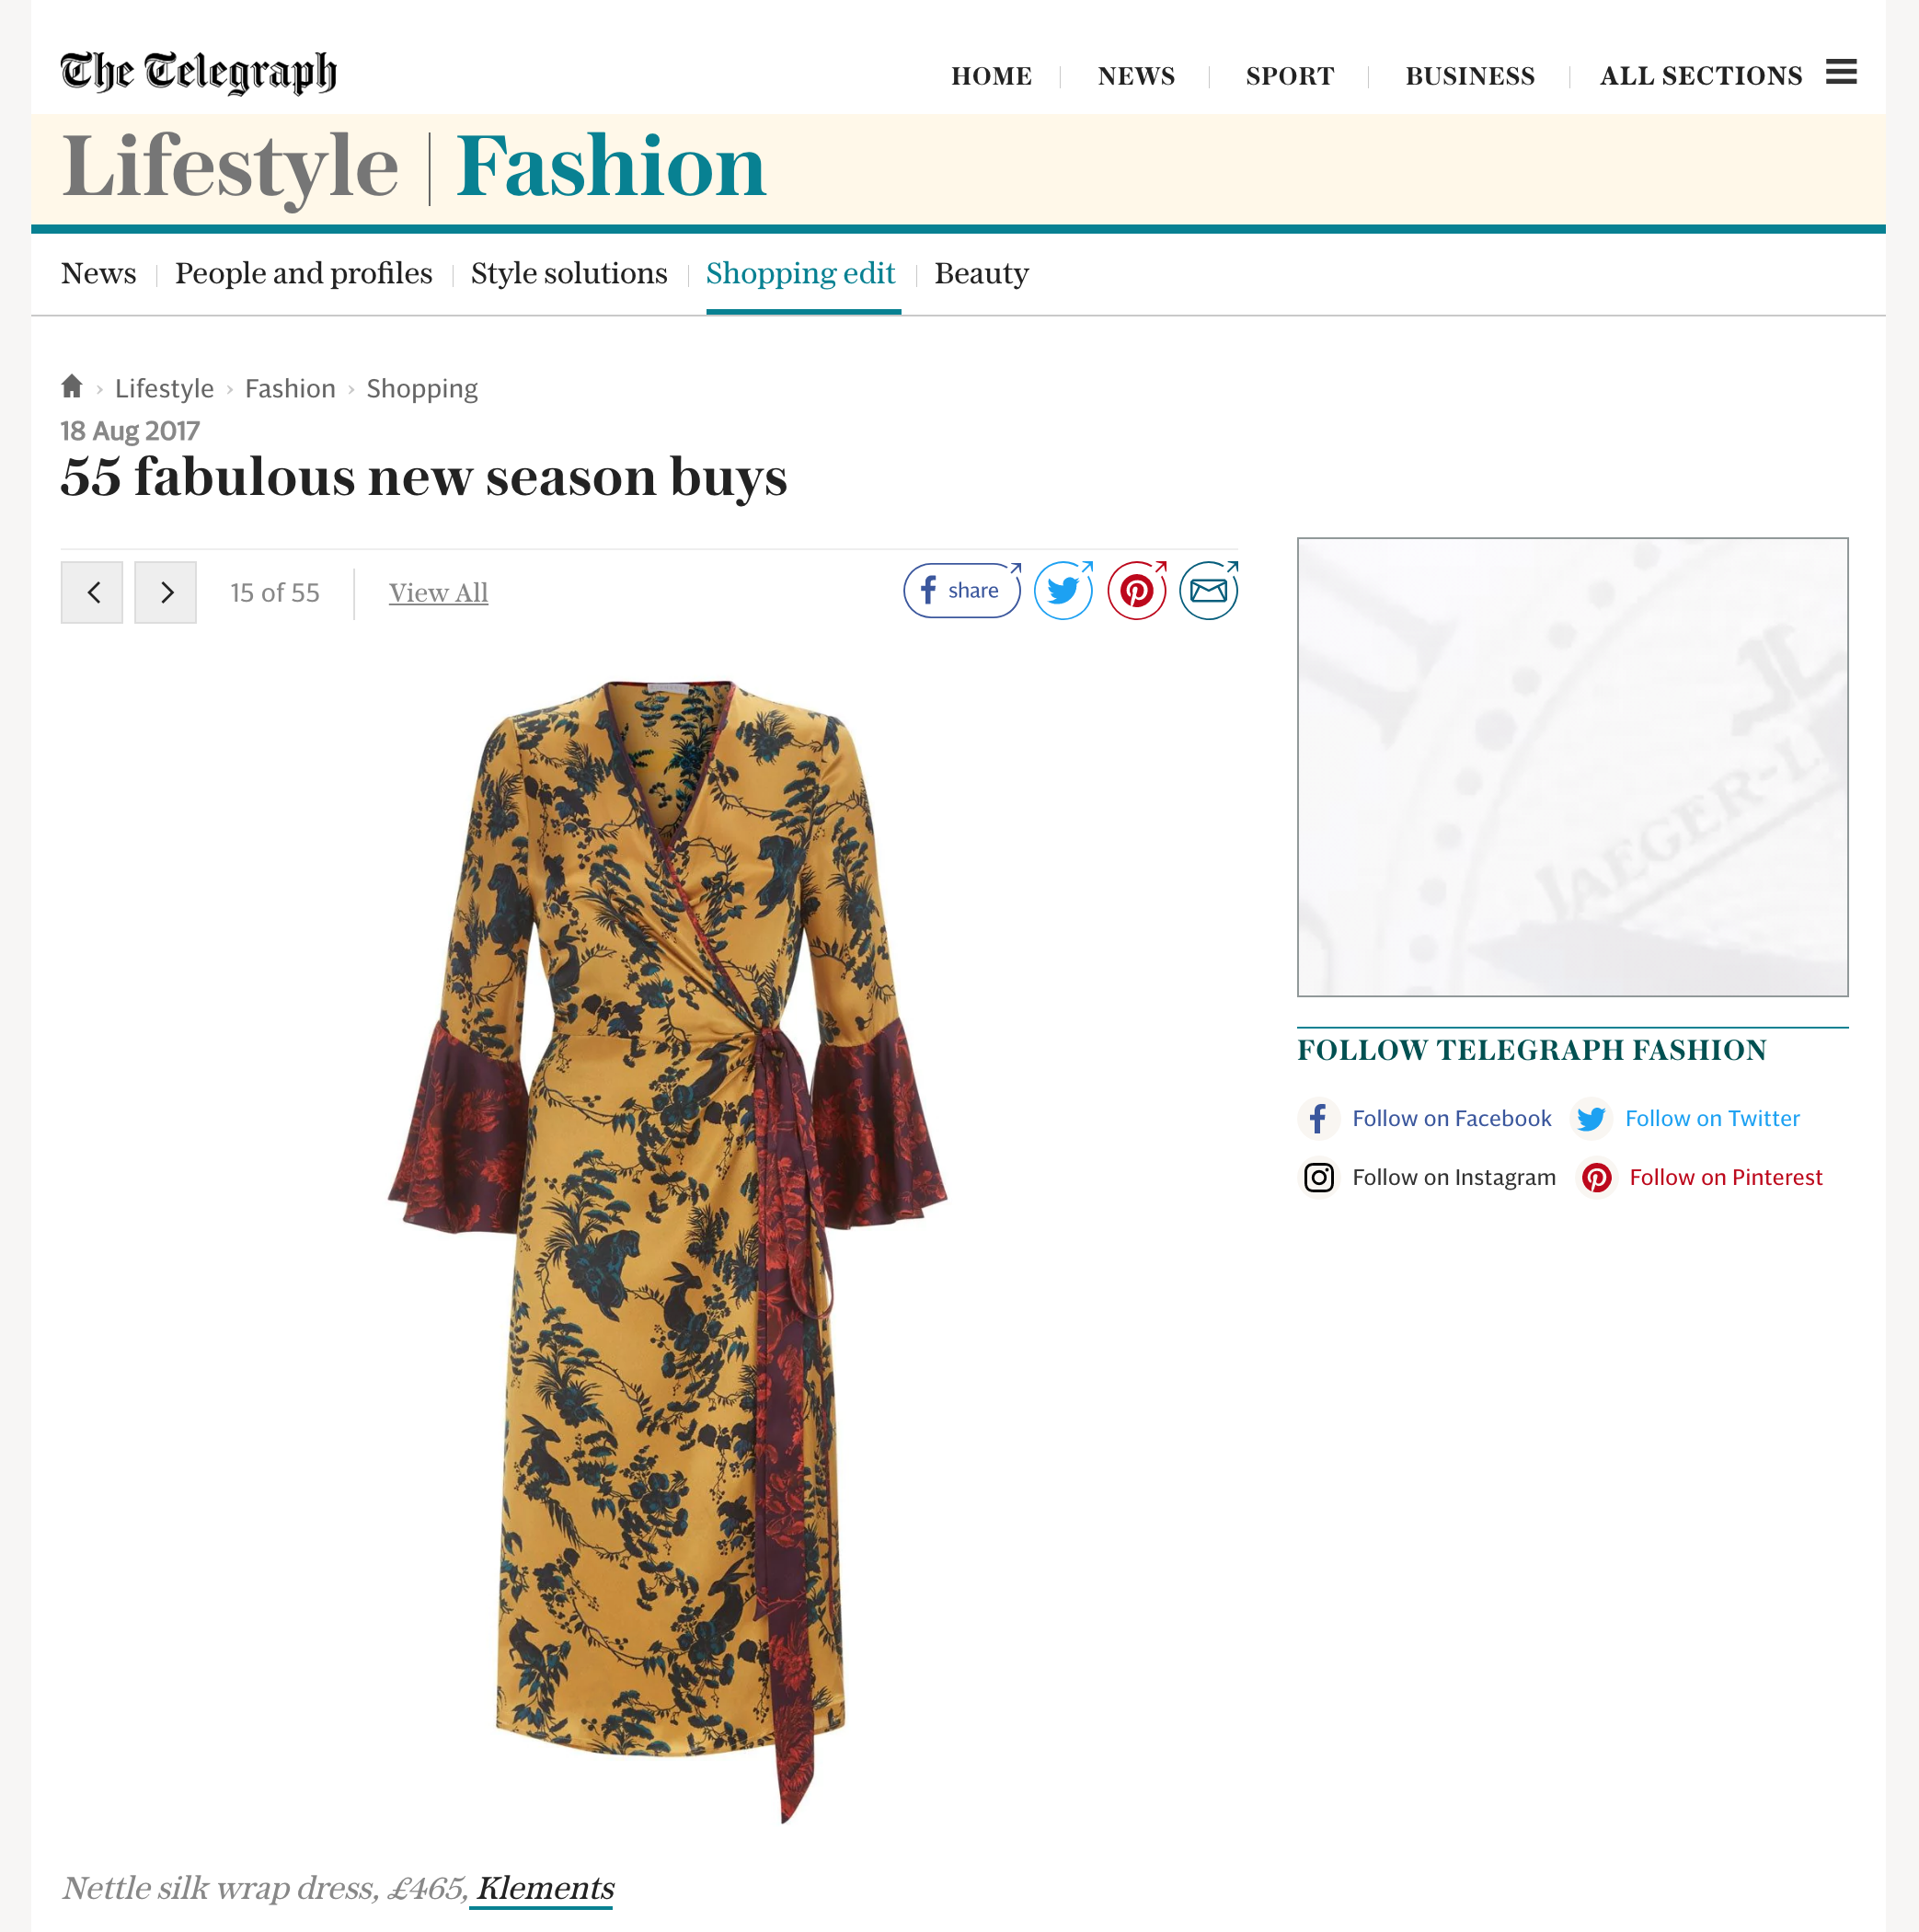
Task: Open NEWS in top navigation
Action: coord(1136,76)
